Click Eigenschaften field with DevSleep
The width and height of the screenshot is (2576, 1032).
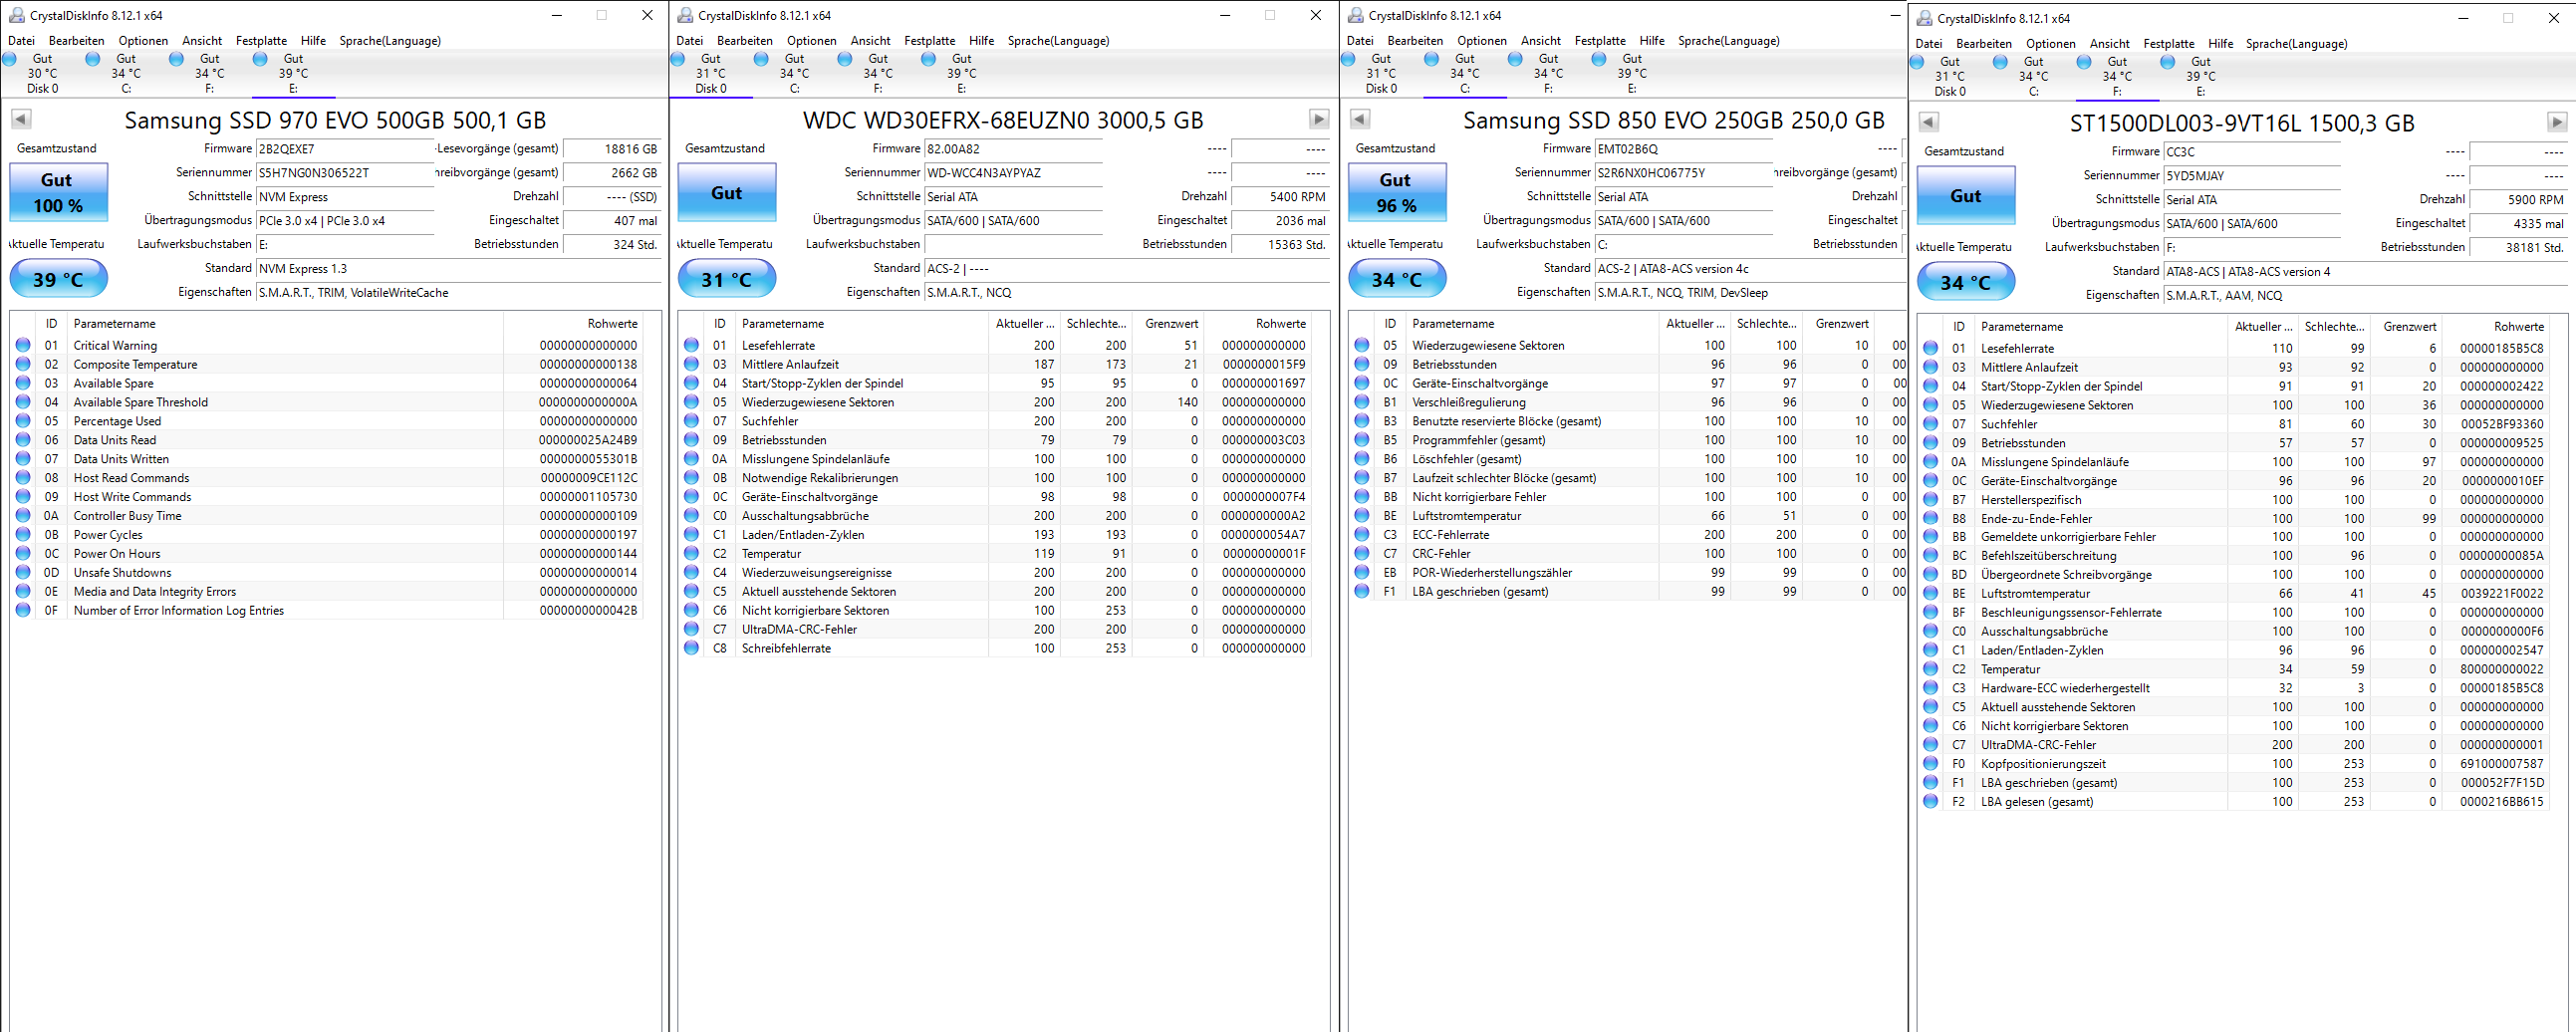[x=1750, y=293]
